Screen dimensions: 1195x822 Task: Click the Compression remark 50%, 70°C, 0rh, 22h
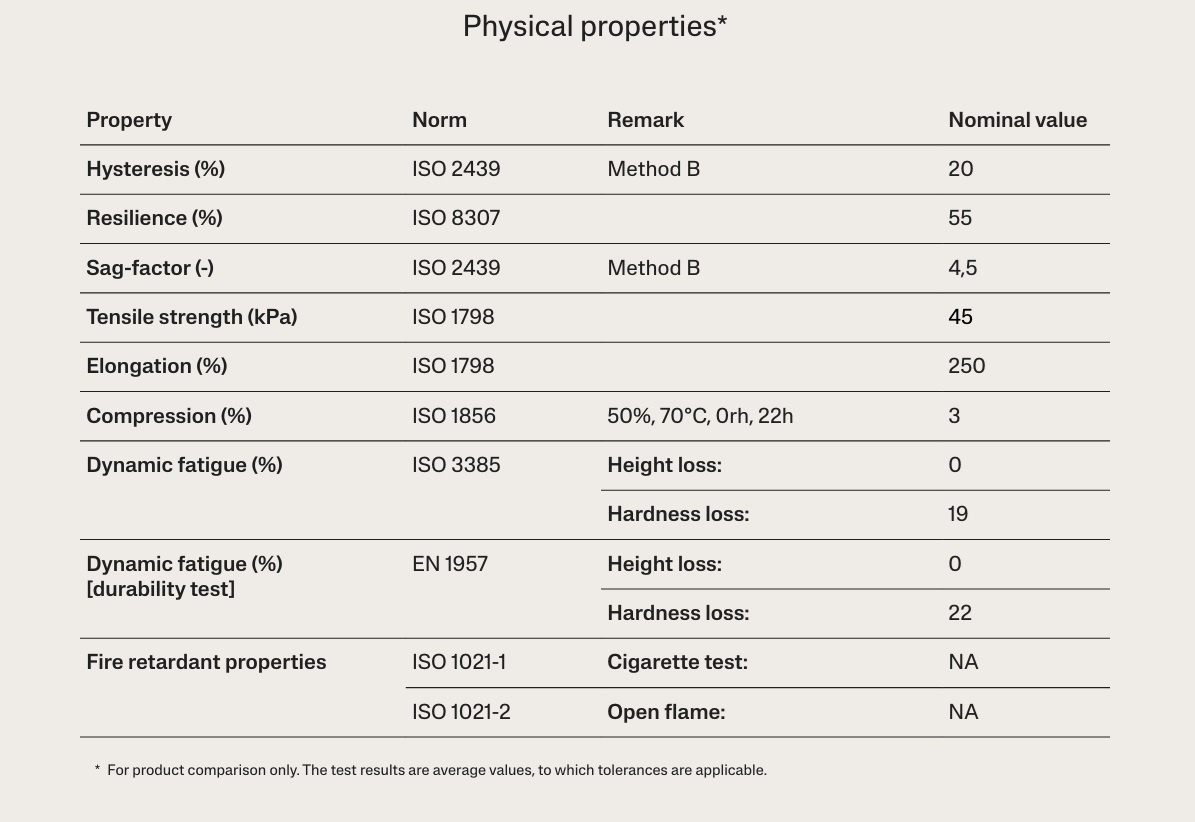point(700,416)
